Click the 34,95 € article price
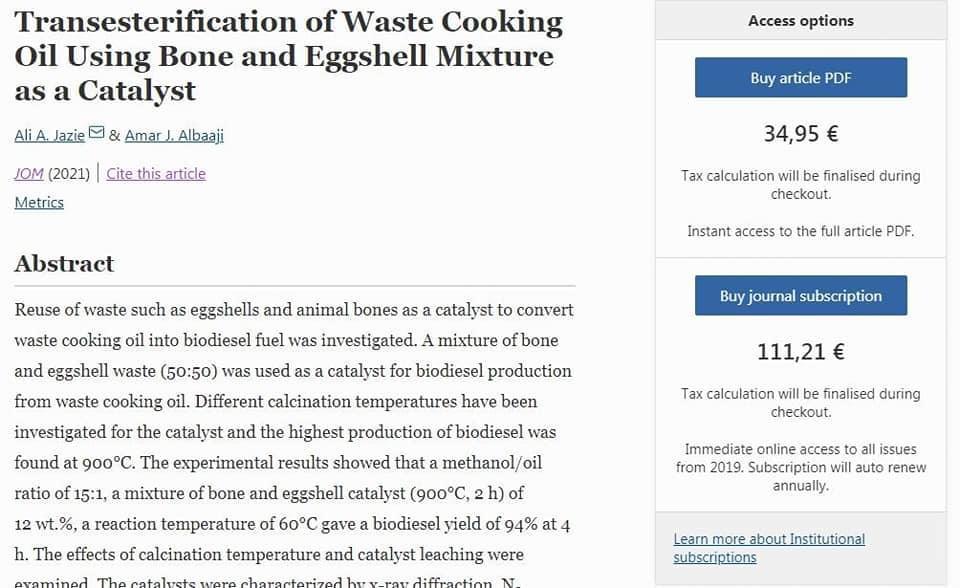960x588 pixels. (x=801, y=134)
